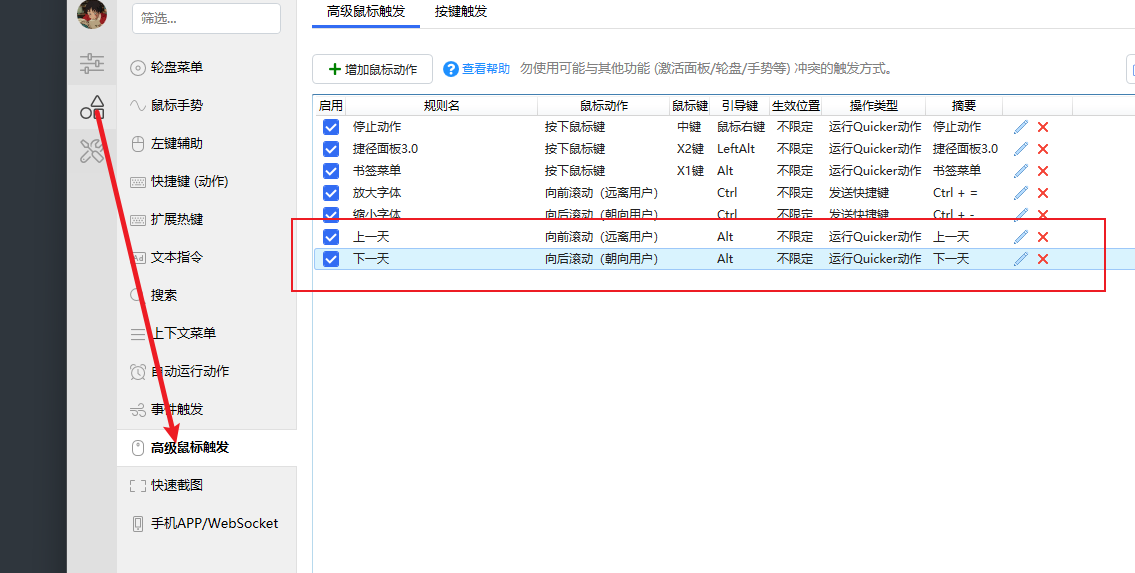Click the LeftAlt guide key cell

coord(736,149)
